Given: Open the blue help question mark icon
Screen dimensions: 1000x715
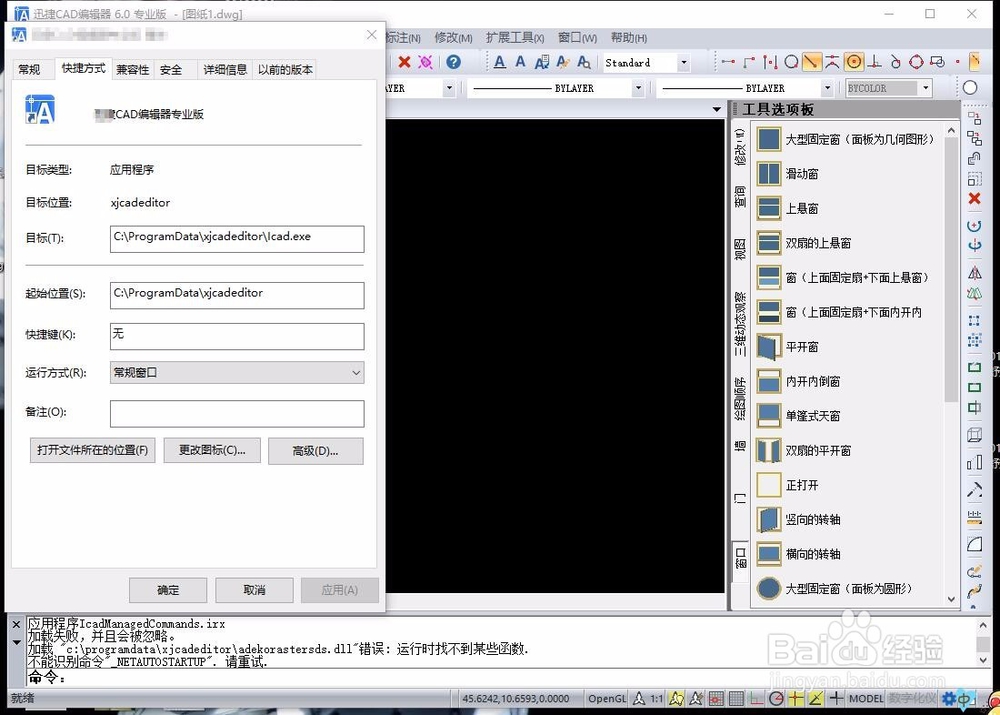Looking at the screenshot, I should click(x=453, y=62).
